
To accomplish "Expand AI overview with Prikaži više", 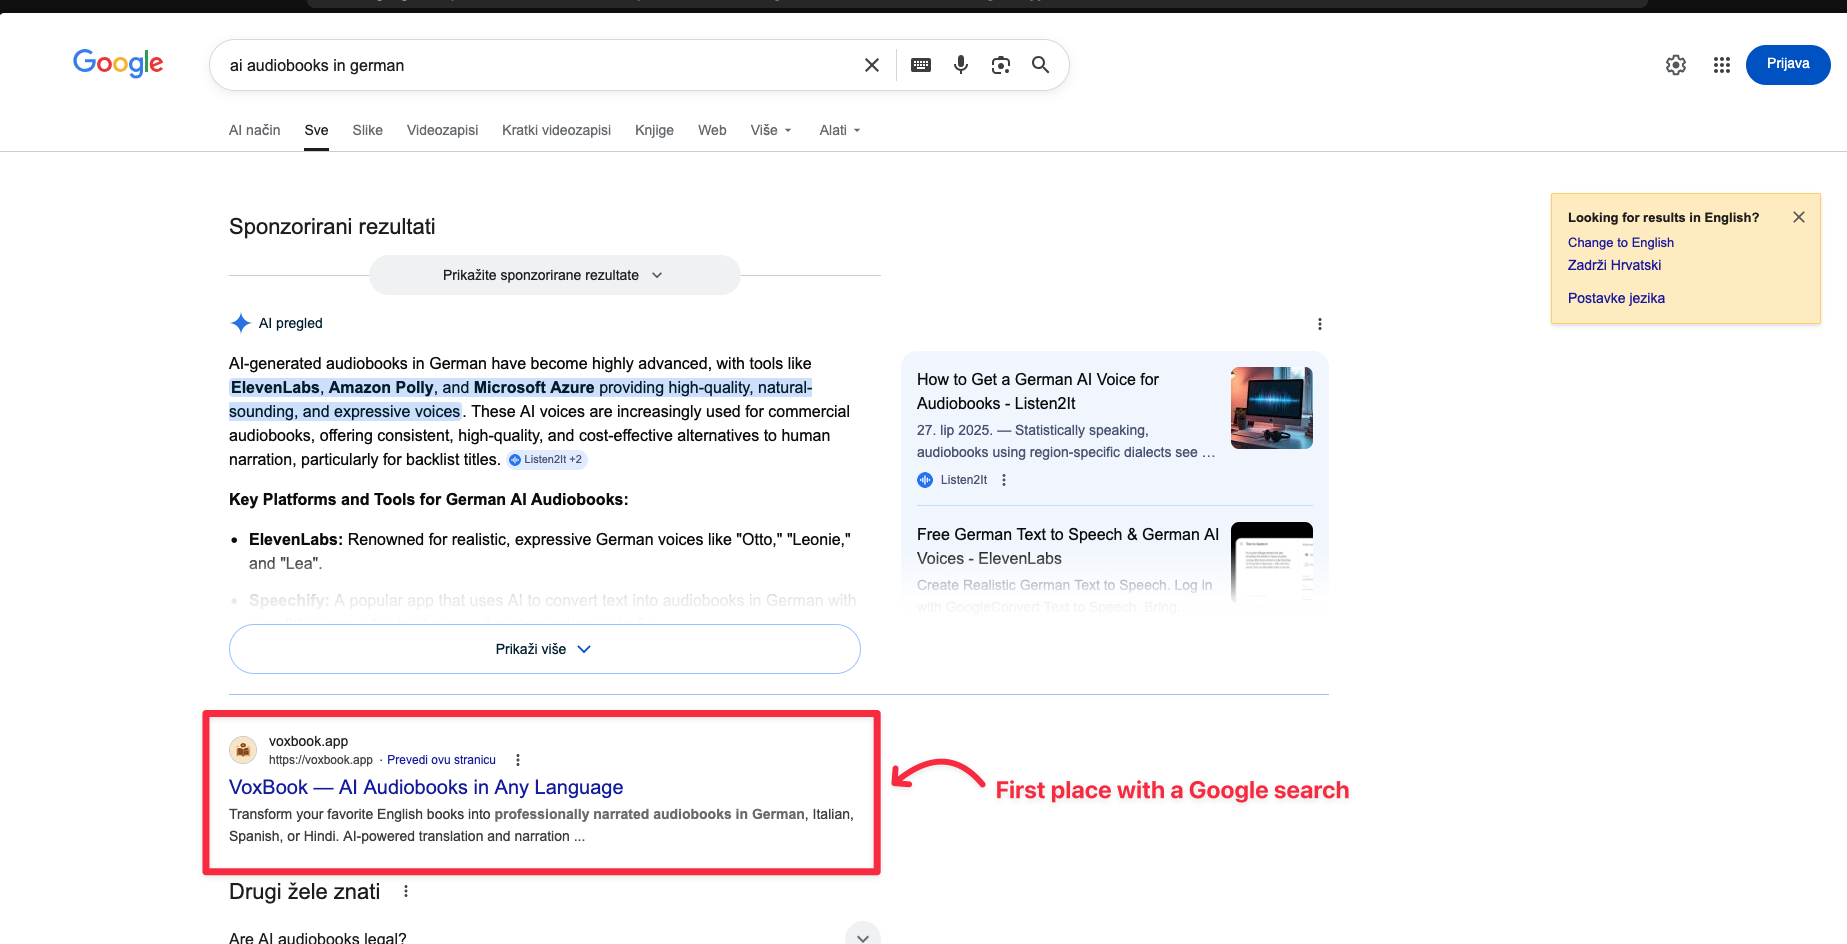I will click(545, 649).
